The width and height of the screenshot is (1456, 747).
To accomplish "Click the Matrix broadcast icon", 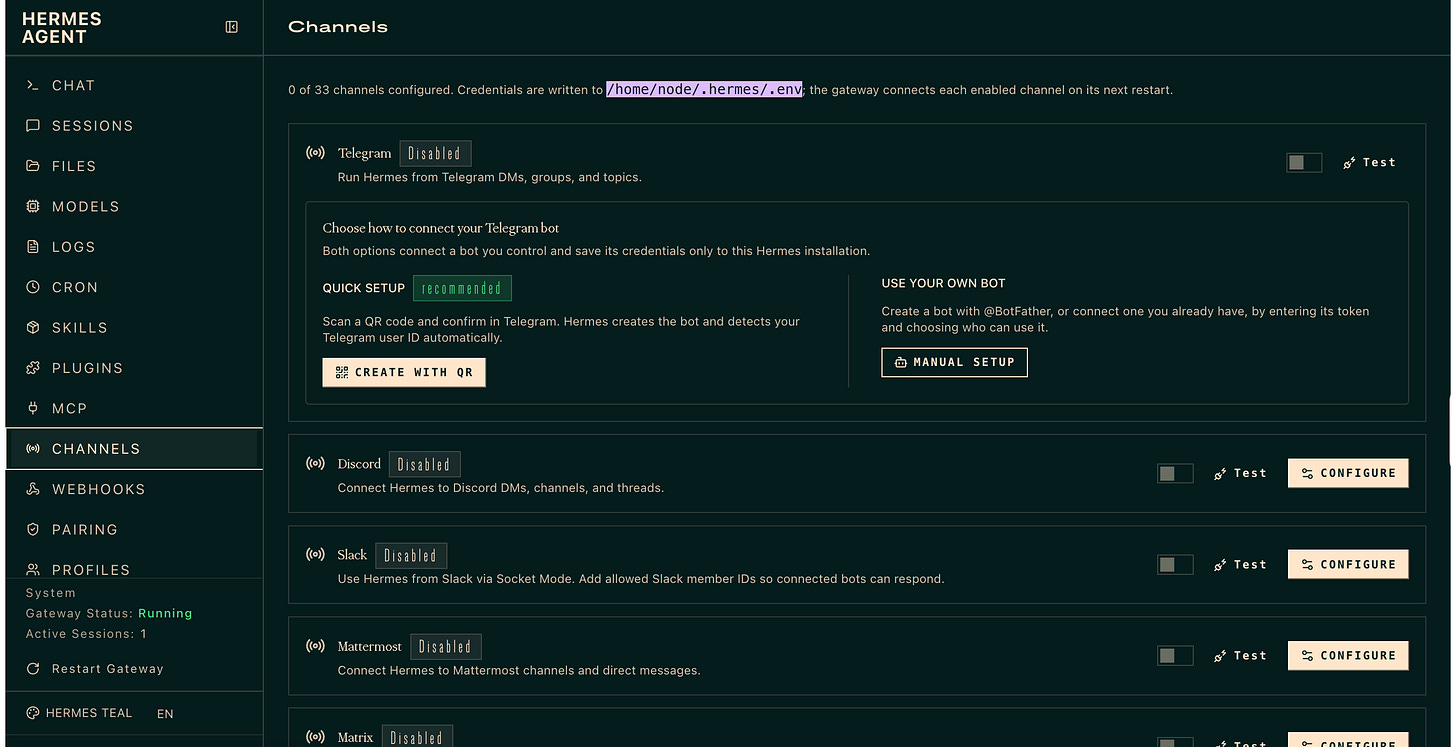I will [x=315, y=737].
